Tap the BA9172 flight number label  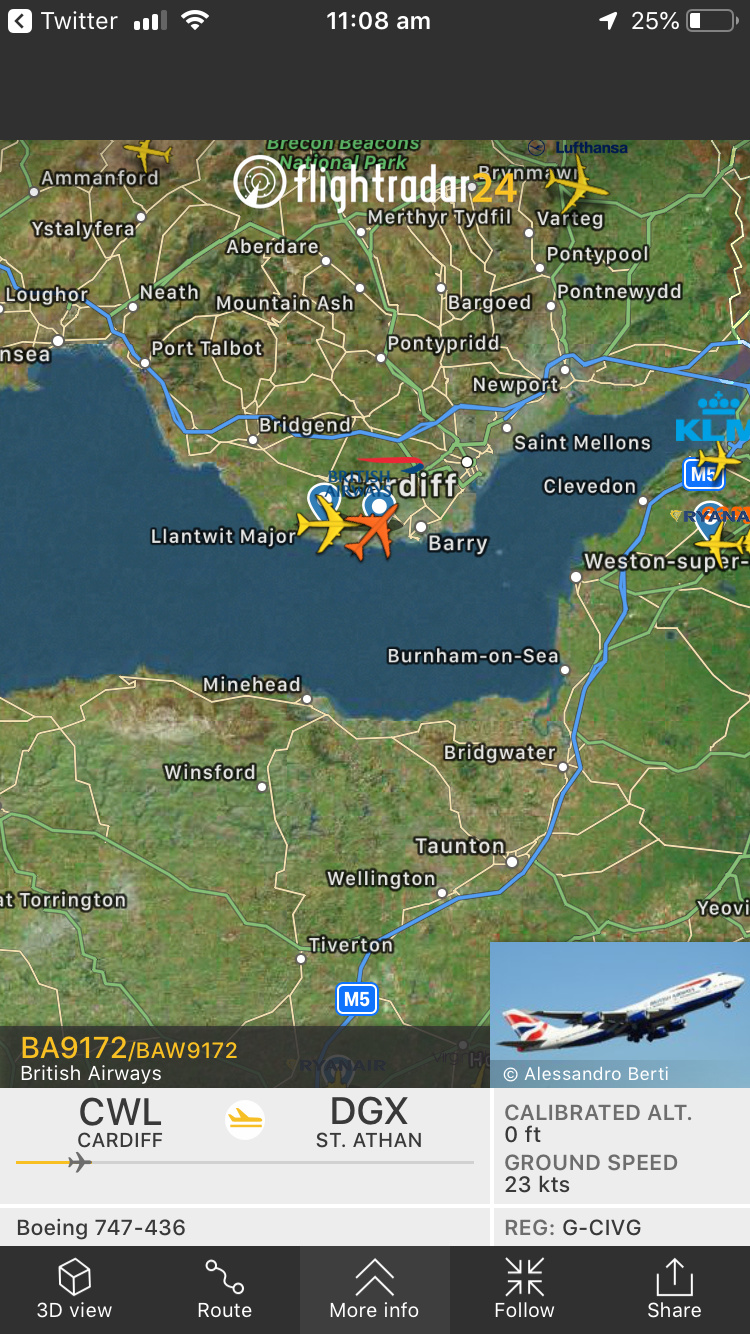(x=74, y=1048)
